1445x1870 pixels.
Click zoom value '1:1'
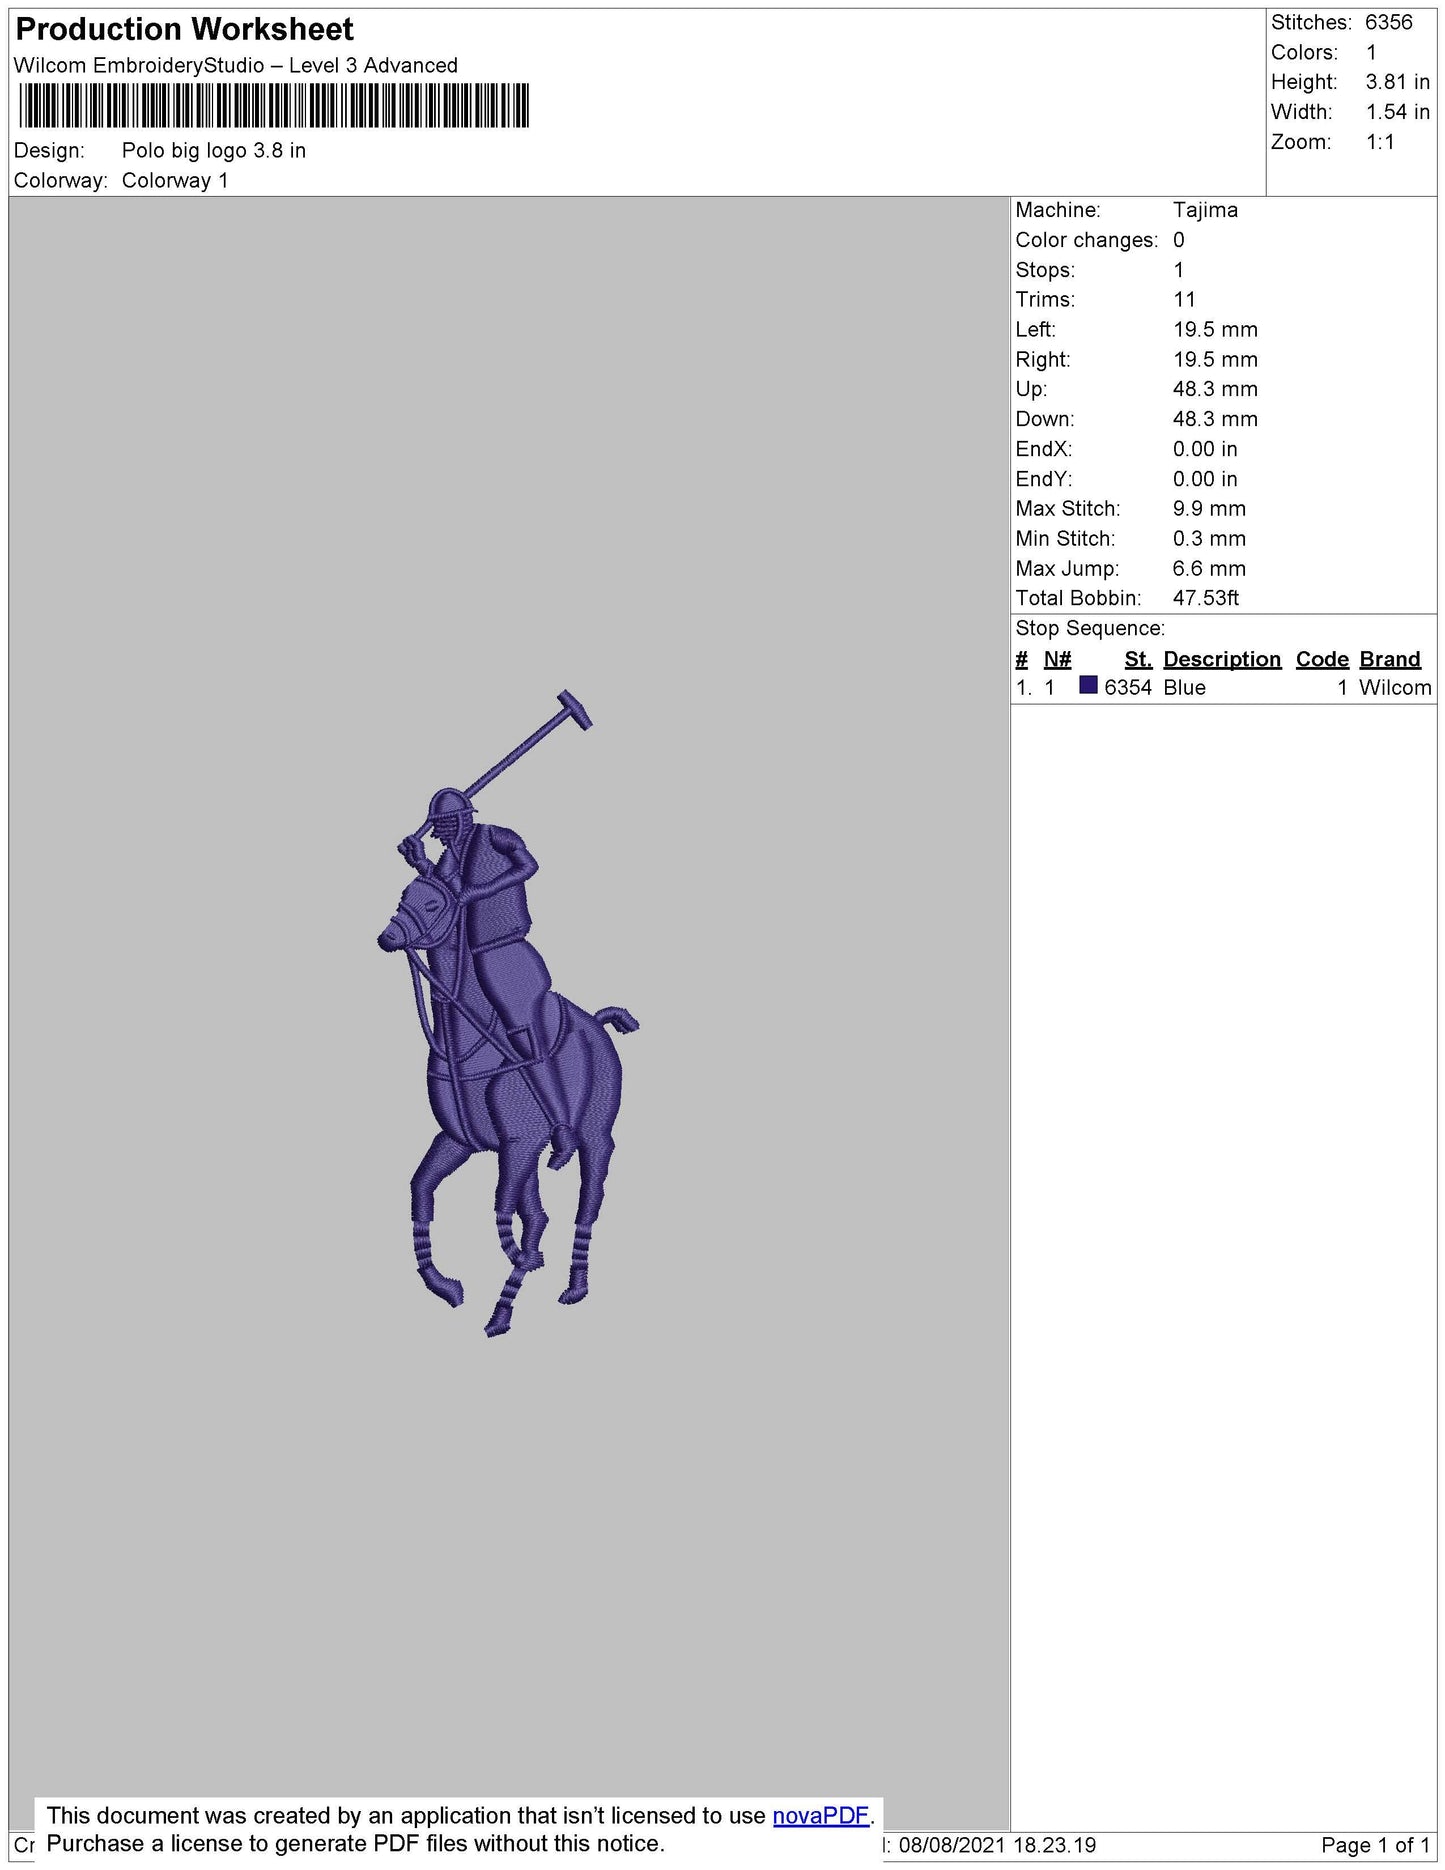pos(1380,143)
